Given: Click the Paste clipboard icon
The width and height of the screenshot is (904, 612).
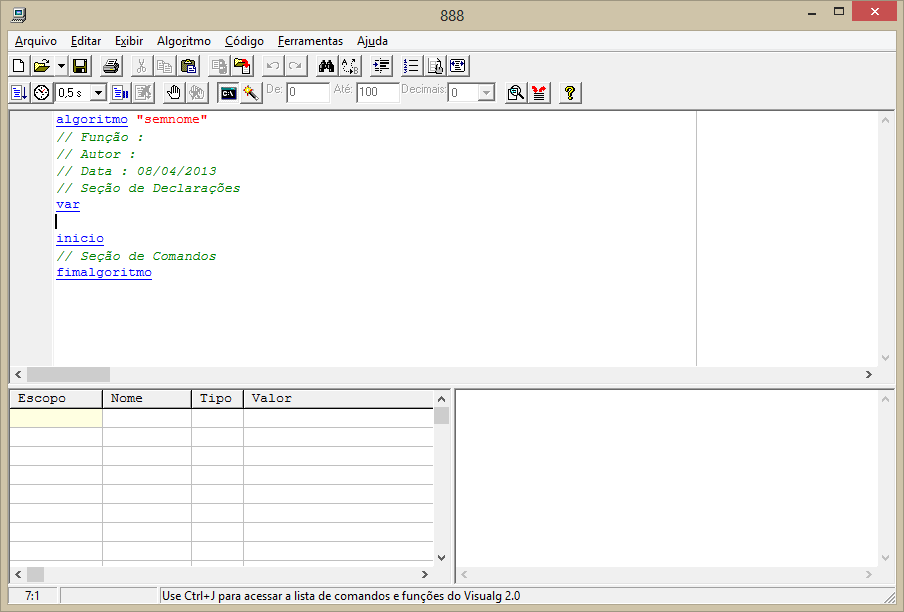Looking at the screenshot, I should click(x=188, y=67).
